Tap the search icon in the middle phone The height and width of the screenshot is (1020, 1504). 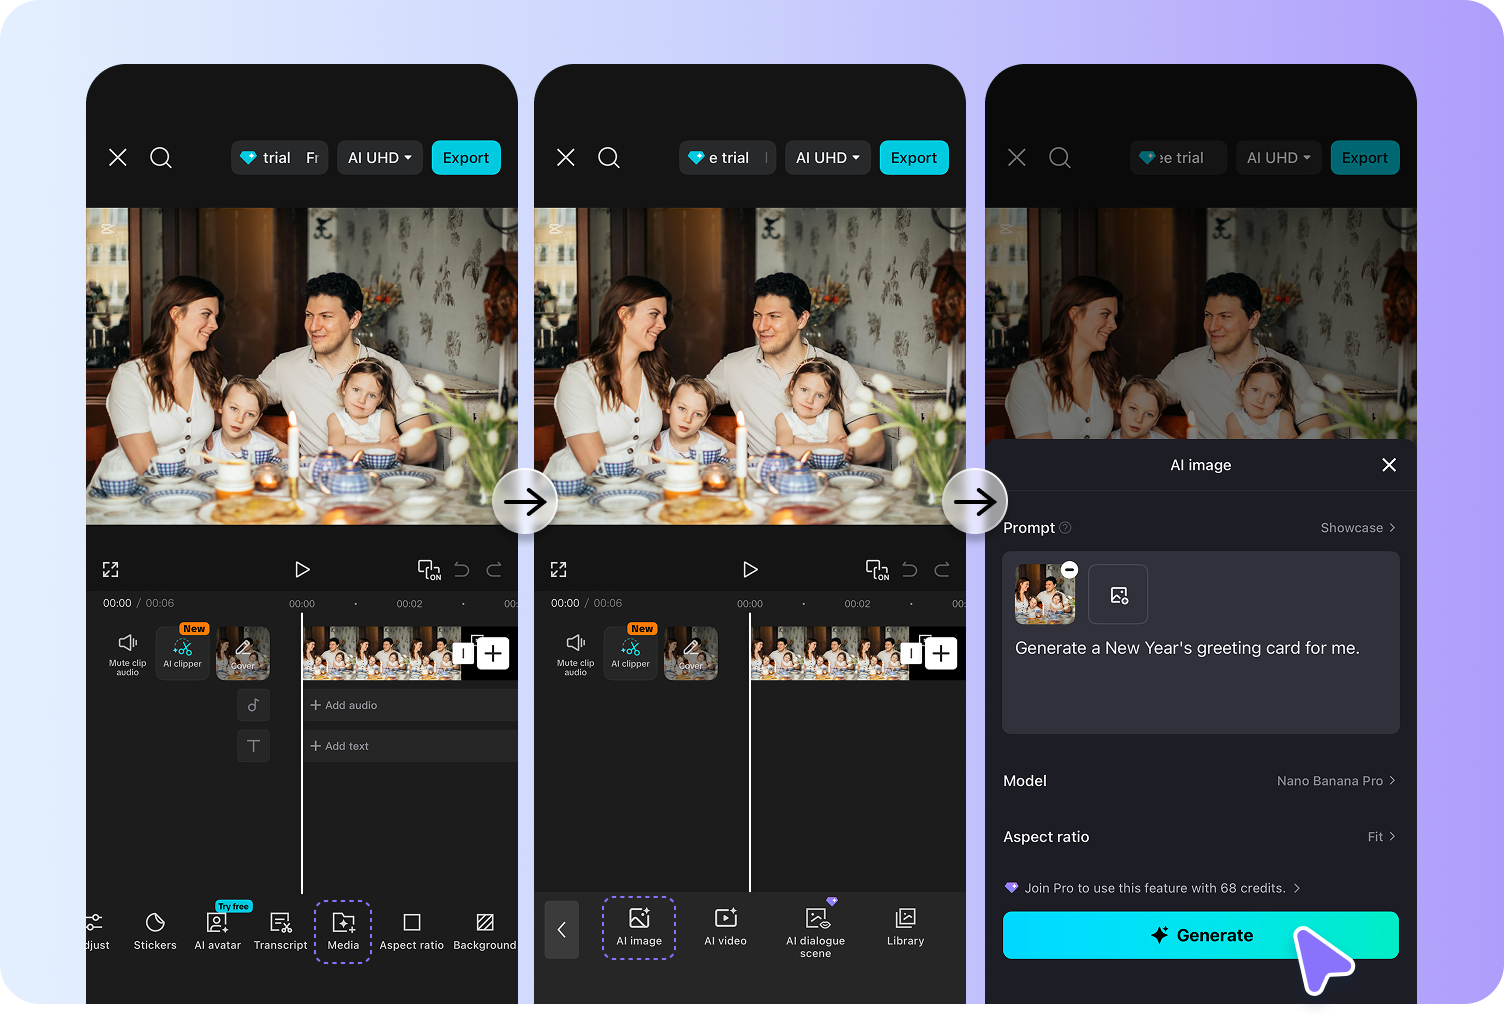(x=609, y=158)
